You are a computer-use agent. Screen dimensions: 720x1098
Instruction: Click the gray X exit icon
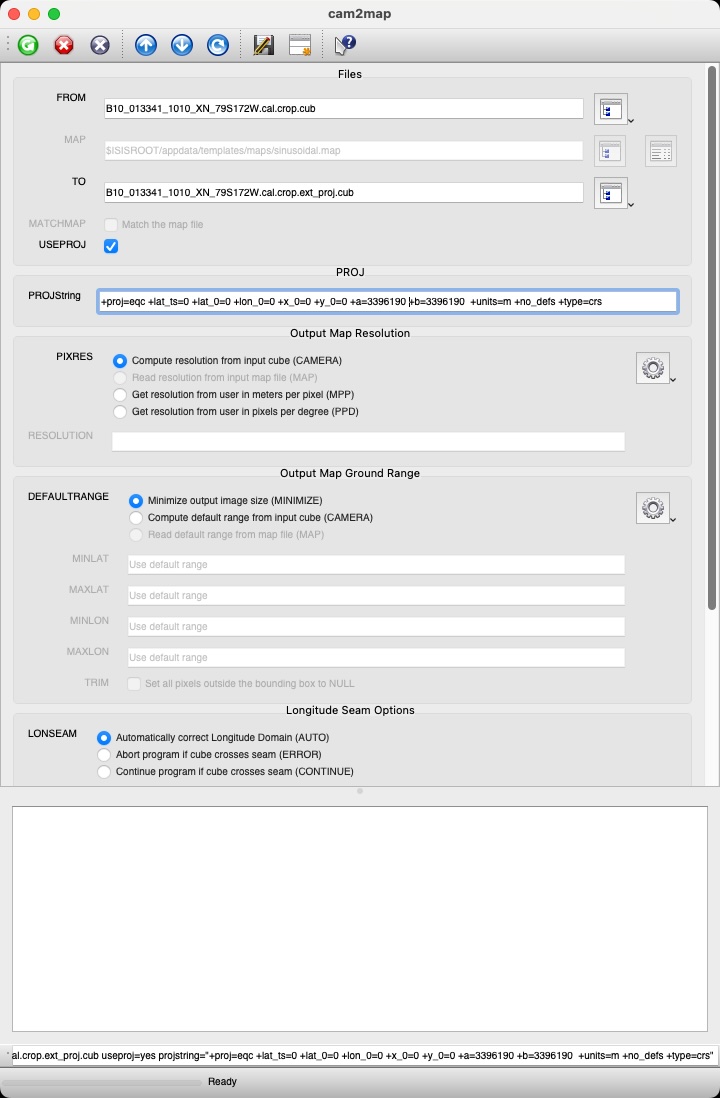click(99, 45)
